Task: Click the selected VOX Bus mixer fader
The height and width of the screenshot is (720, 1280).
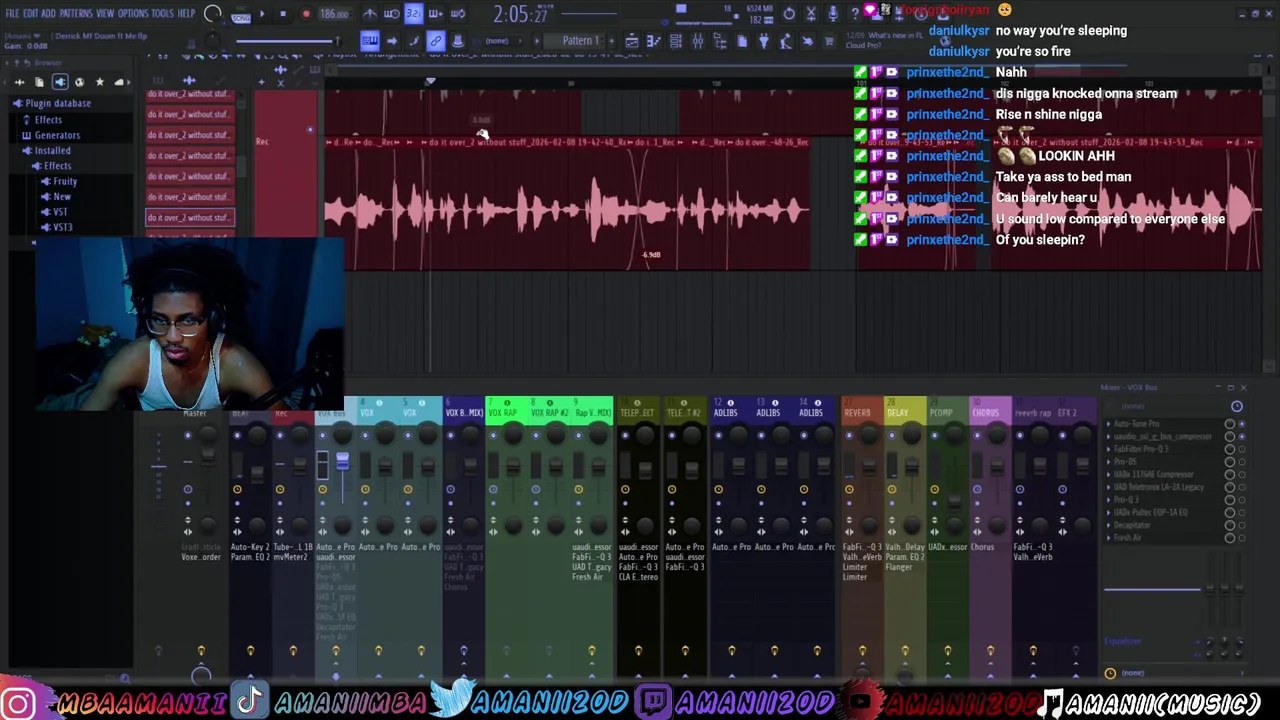Action: 342,460
